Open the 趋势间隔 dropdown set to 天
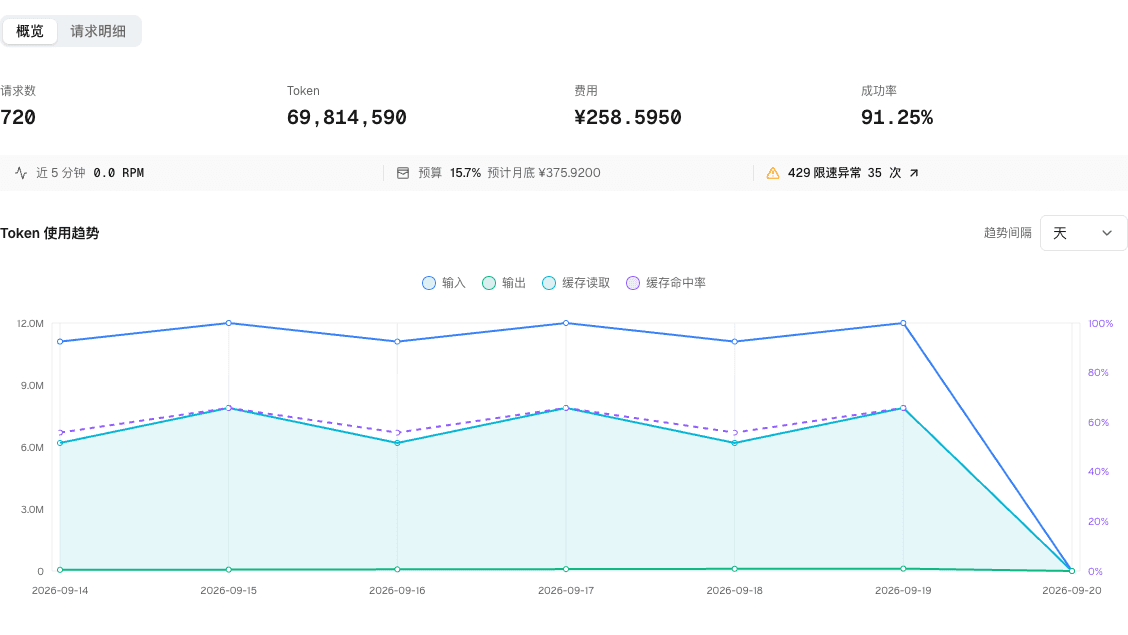 (x=1083, y=233)
